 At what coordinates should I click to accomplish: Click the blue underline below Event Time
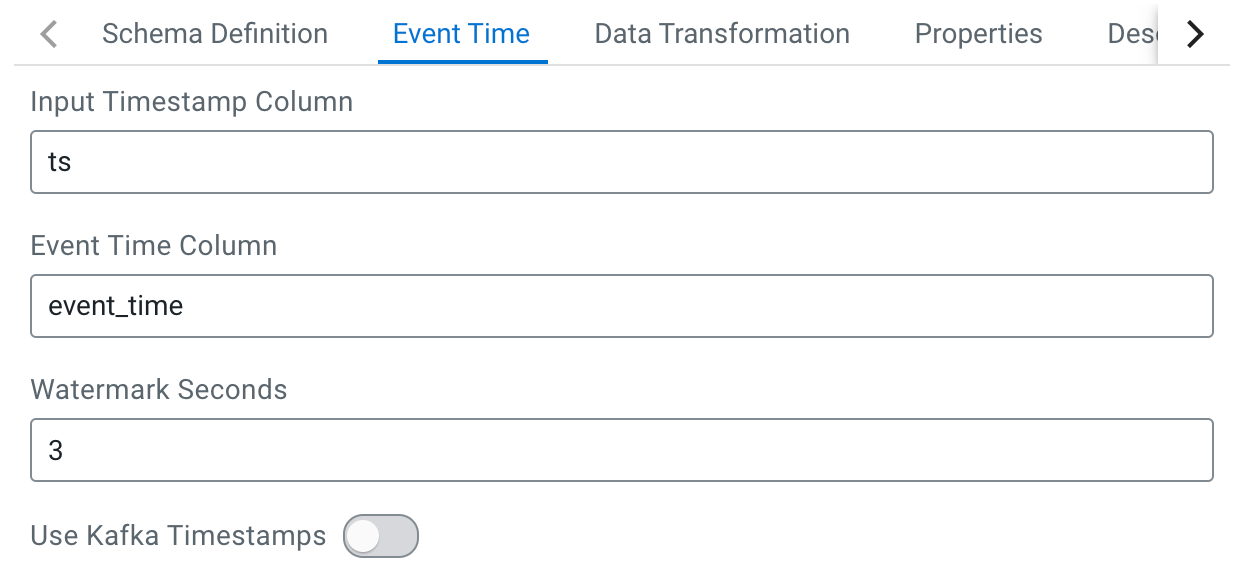coord(462,62)
